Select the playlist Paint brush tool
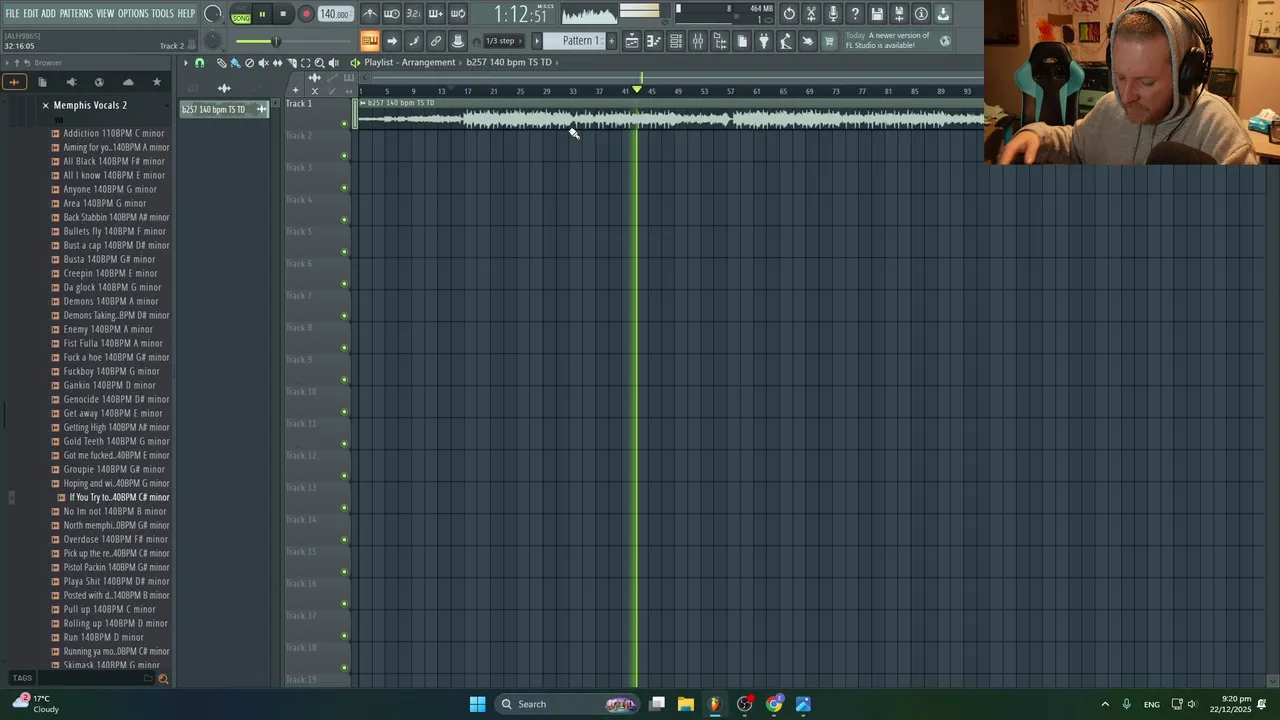1280x720 pixels. click(x=235, y=62)
